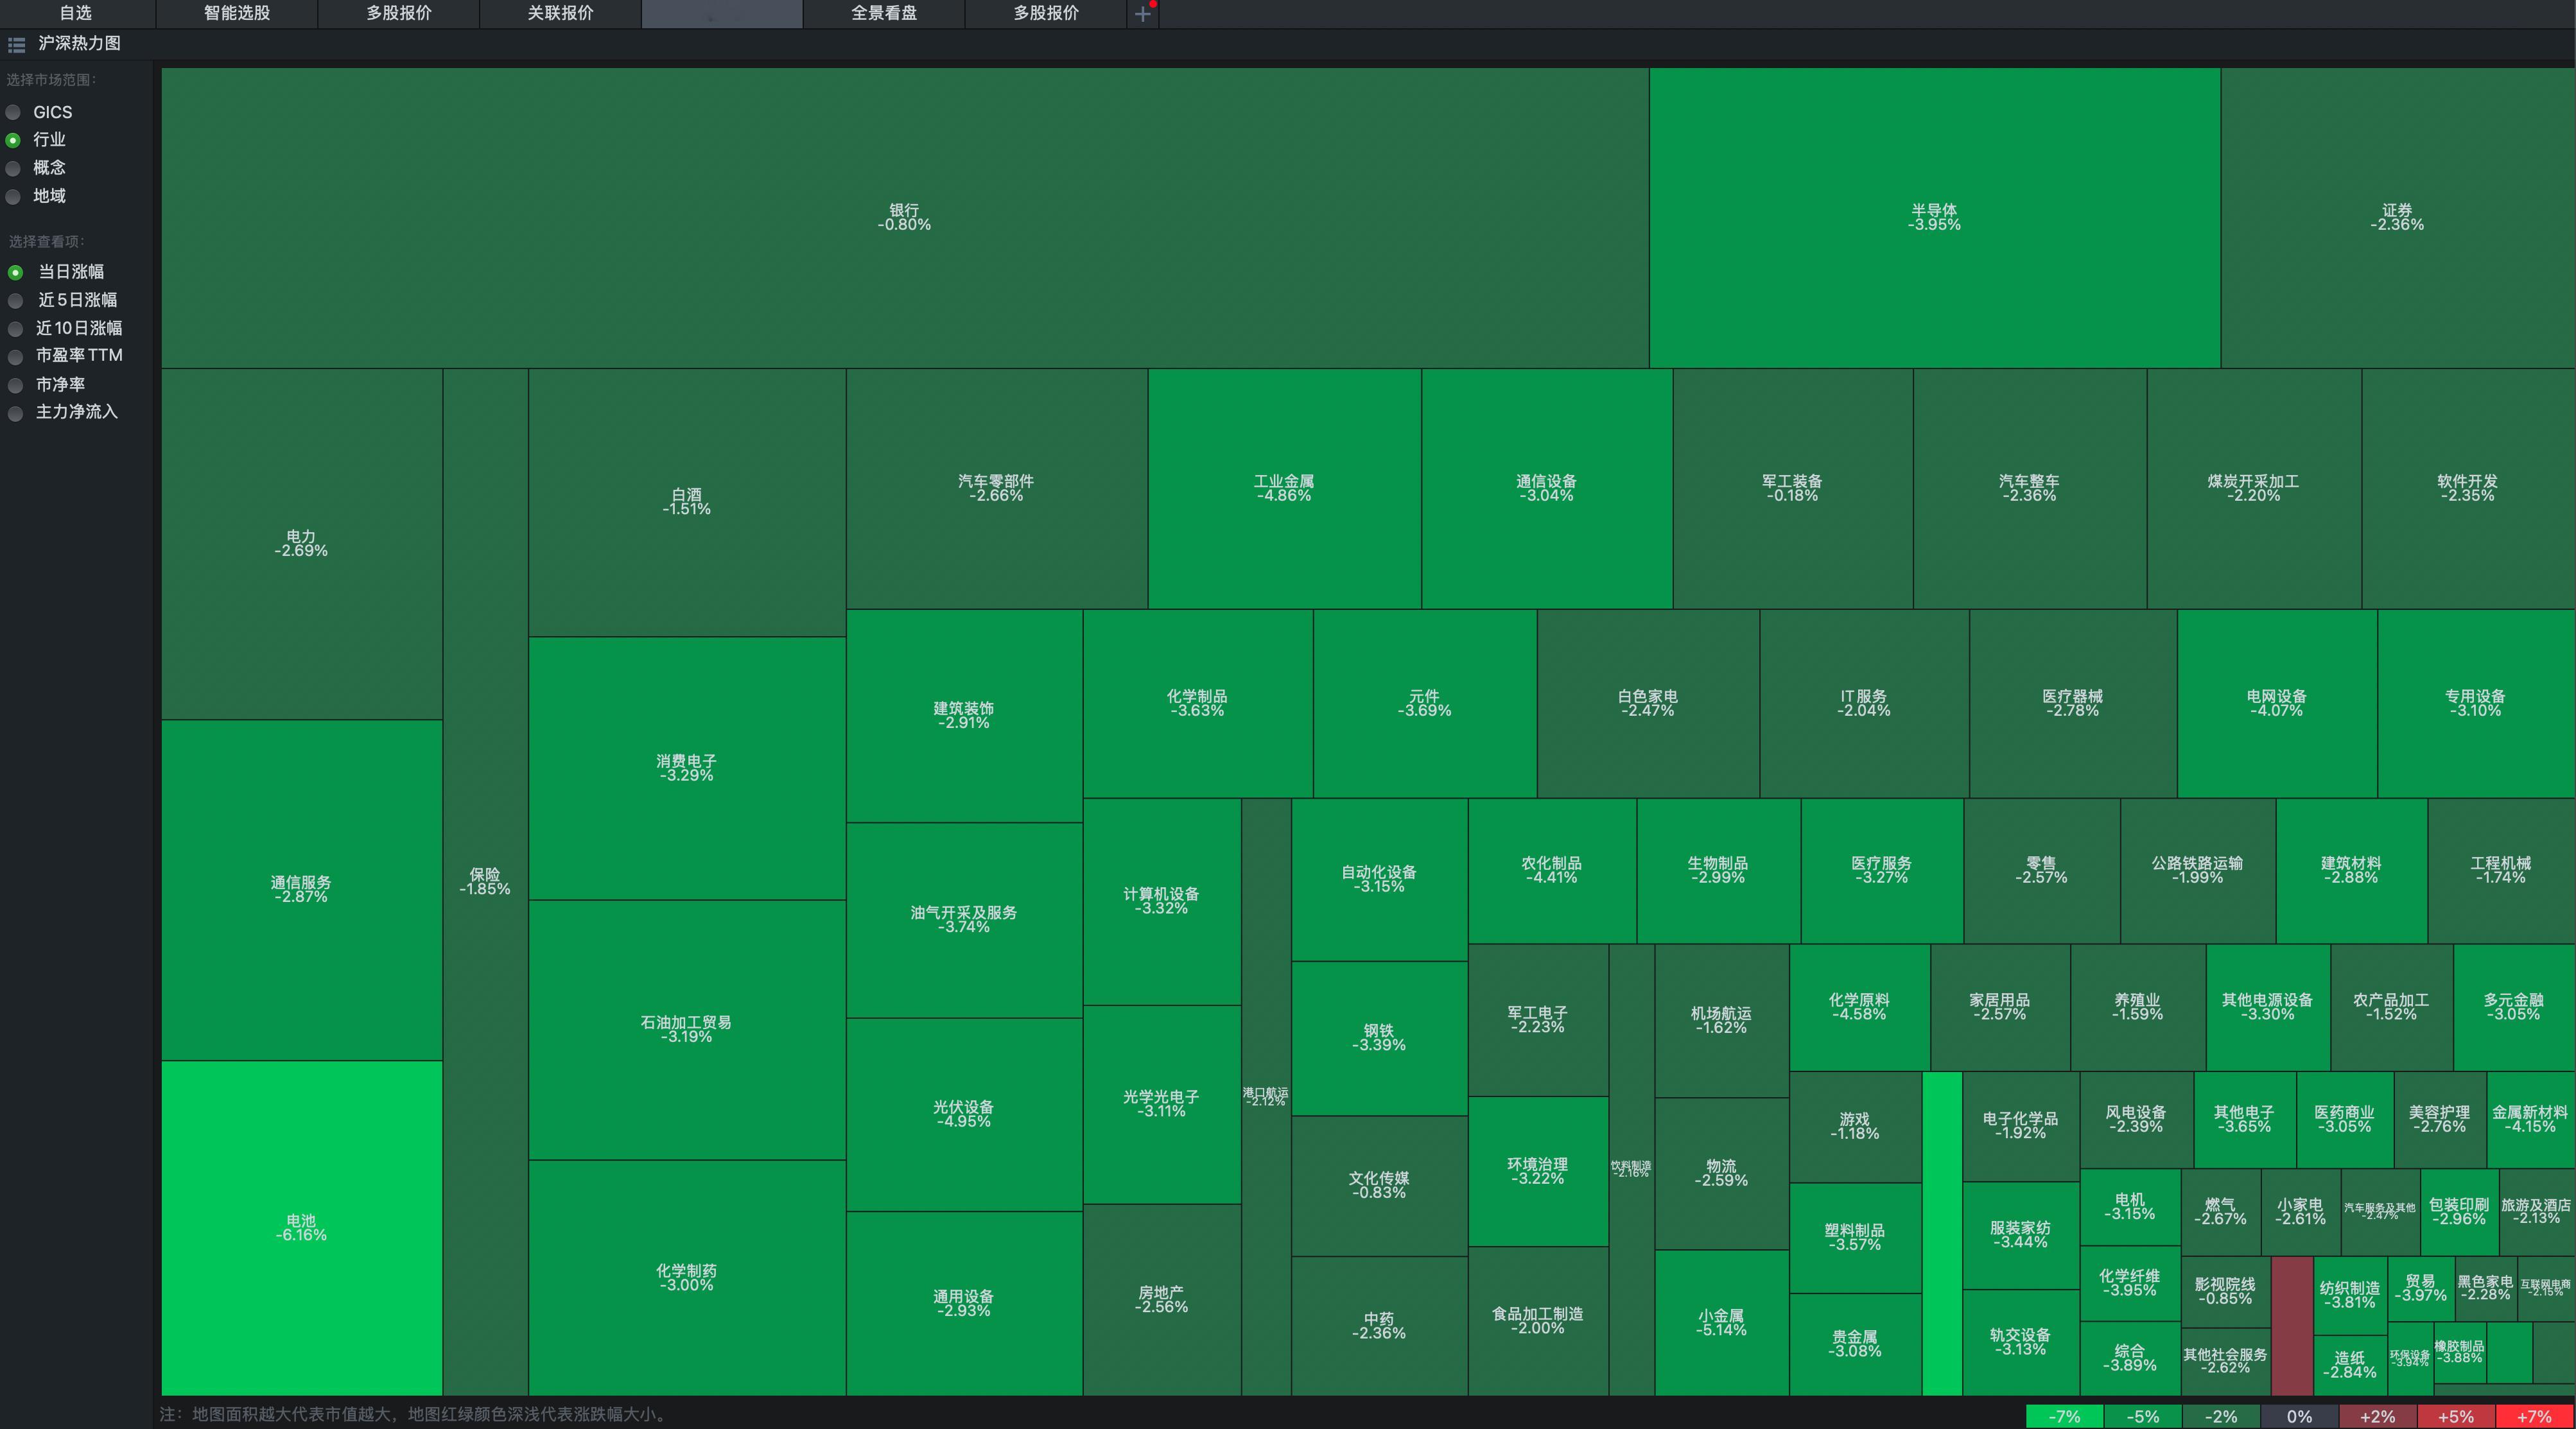Screen dimensions: 2576x1429
Task: Click the 白酒 sector block
Action: tap(687, 501)
